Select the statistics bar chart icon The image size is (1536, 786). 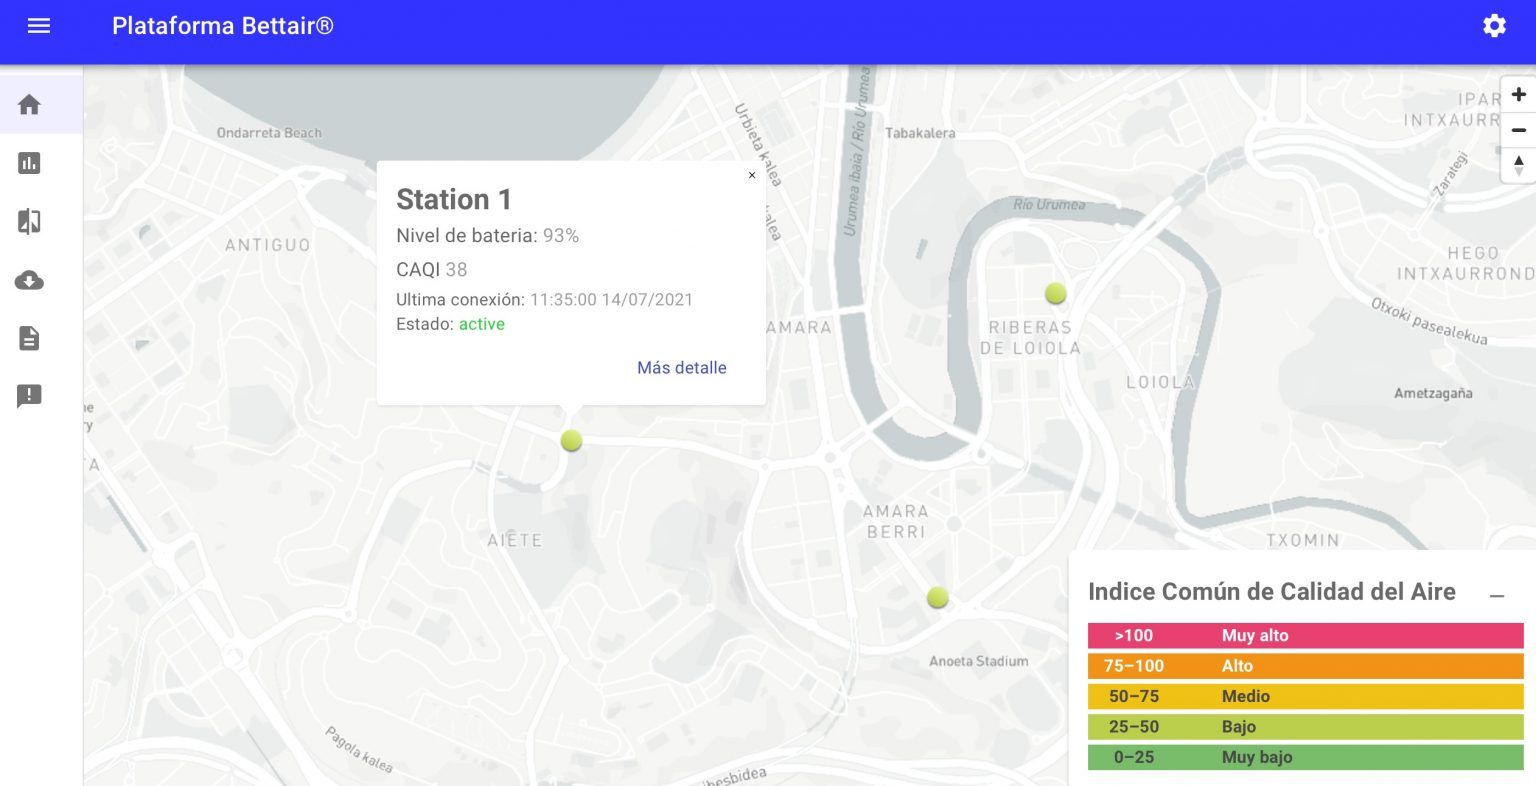click(x=29, y=163)
